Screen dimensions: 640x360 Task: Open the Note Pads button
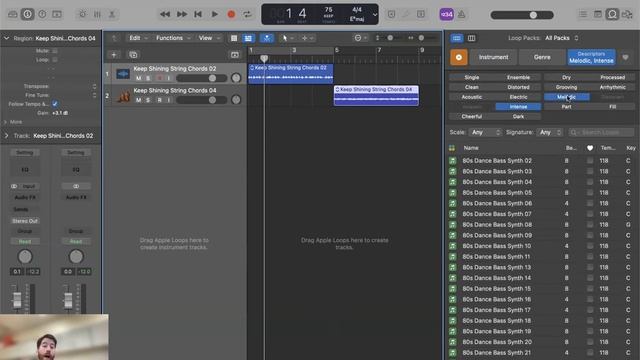coord(598,14)
